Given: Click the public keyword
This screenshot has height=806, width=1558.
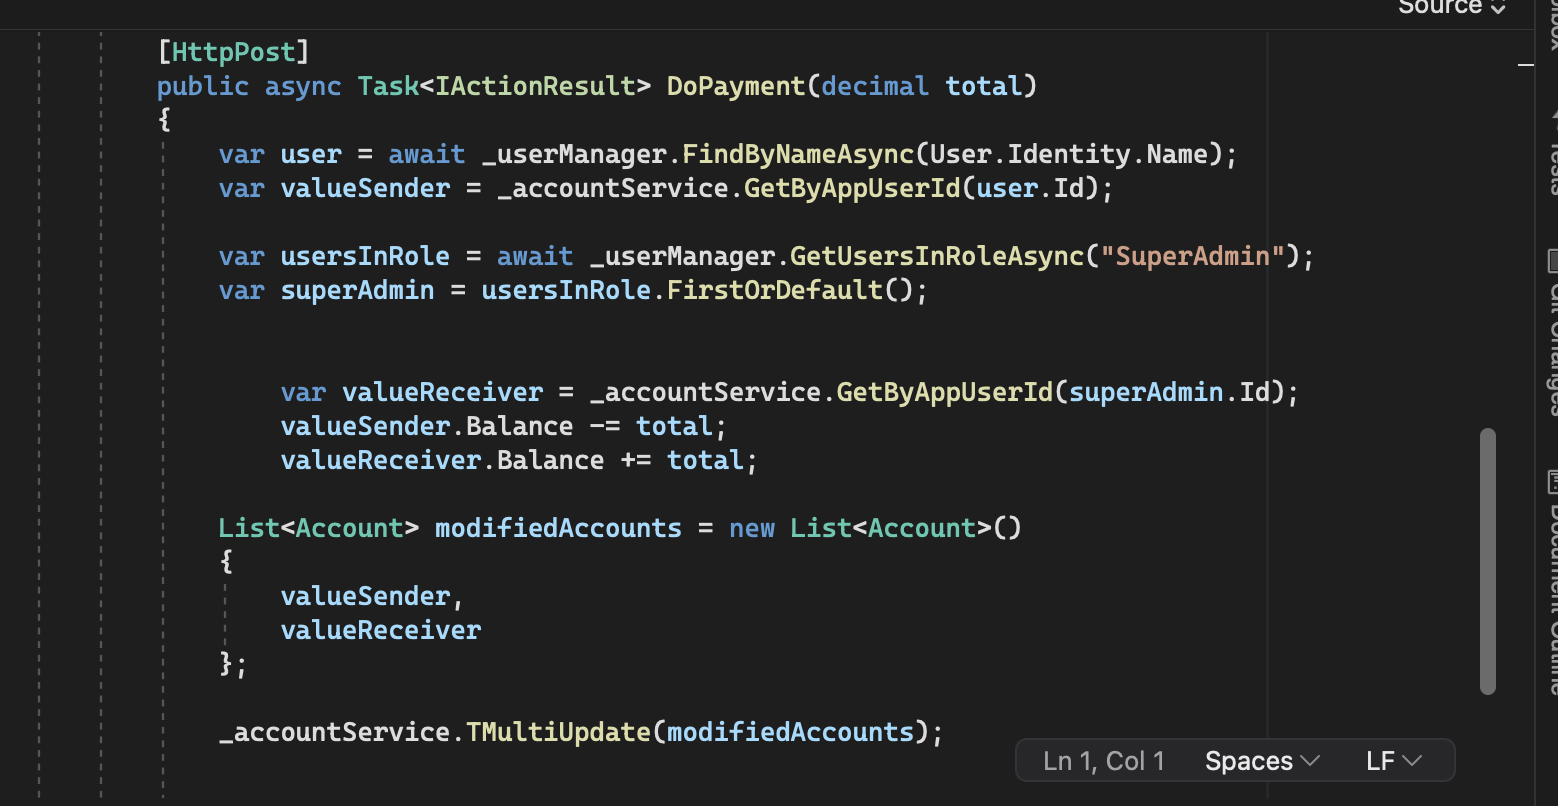Looking at the screenshot, I should click(x=203, y=86).
